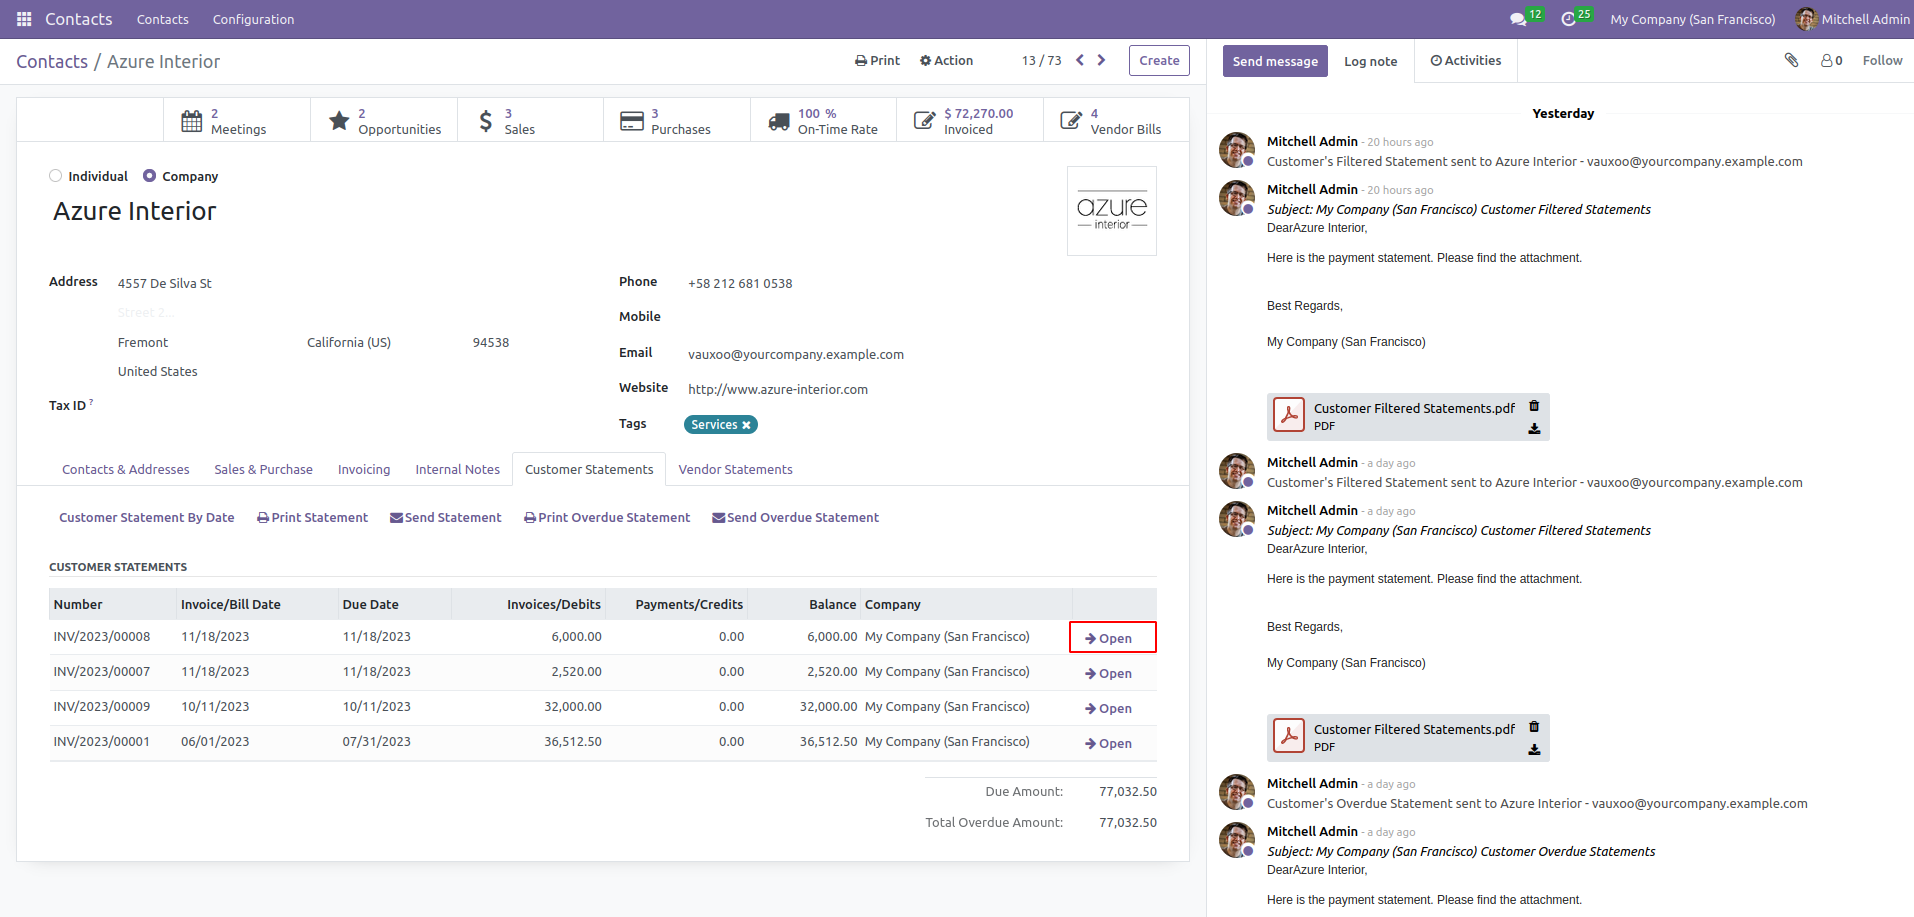Click the Azure Interior logo thumbnail

click(x=1112, y=211)
